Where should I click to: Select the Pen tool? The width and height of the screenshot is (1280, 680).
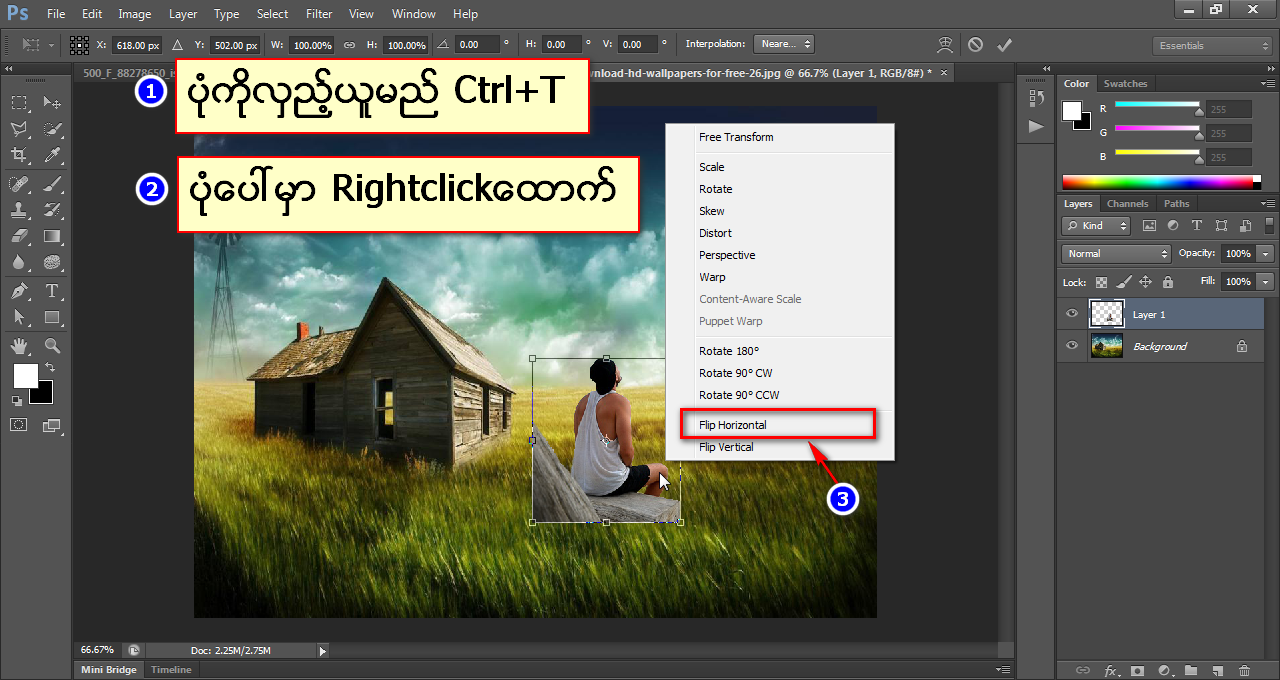[x=19, y=291]
